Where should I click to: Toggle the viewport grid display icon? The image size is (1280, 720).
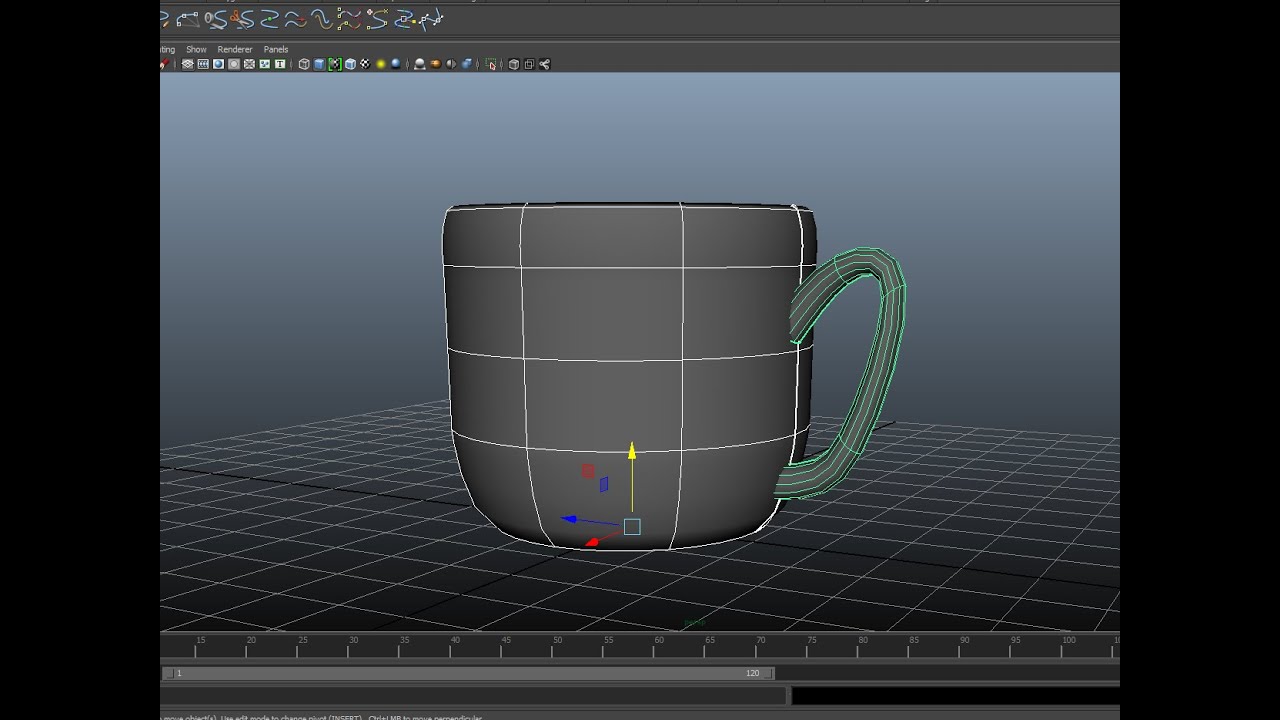click(187, 64)
